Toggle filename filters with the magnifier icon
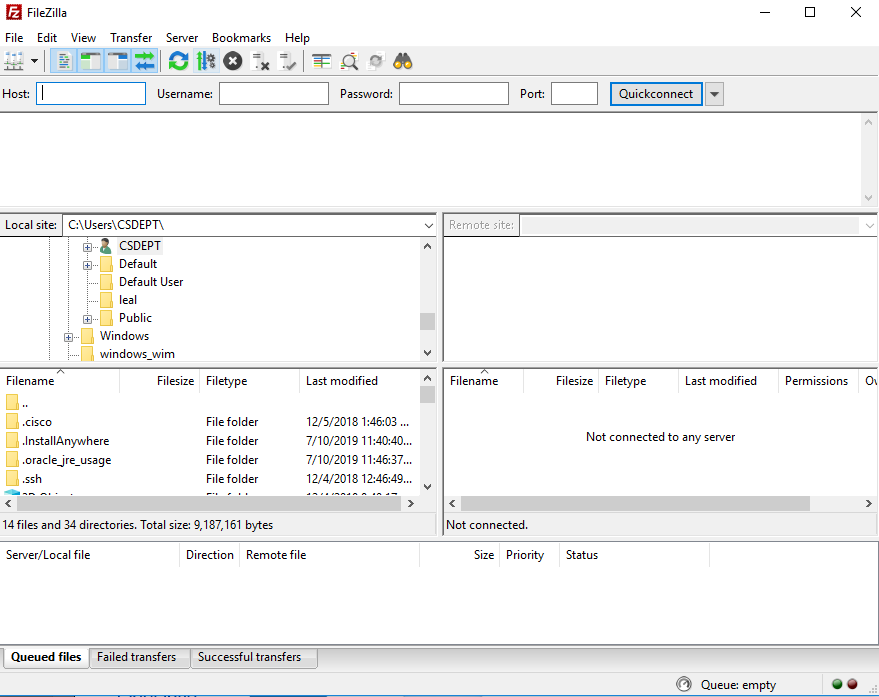 tap(349, 61)
